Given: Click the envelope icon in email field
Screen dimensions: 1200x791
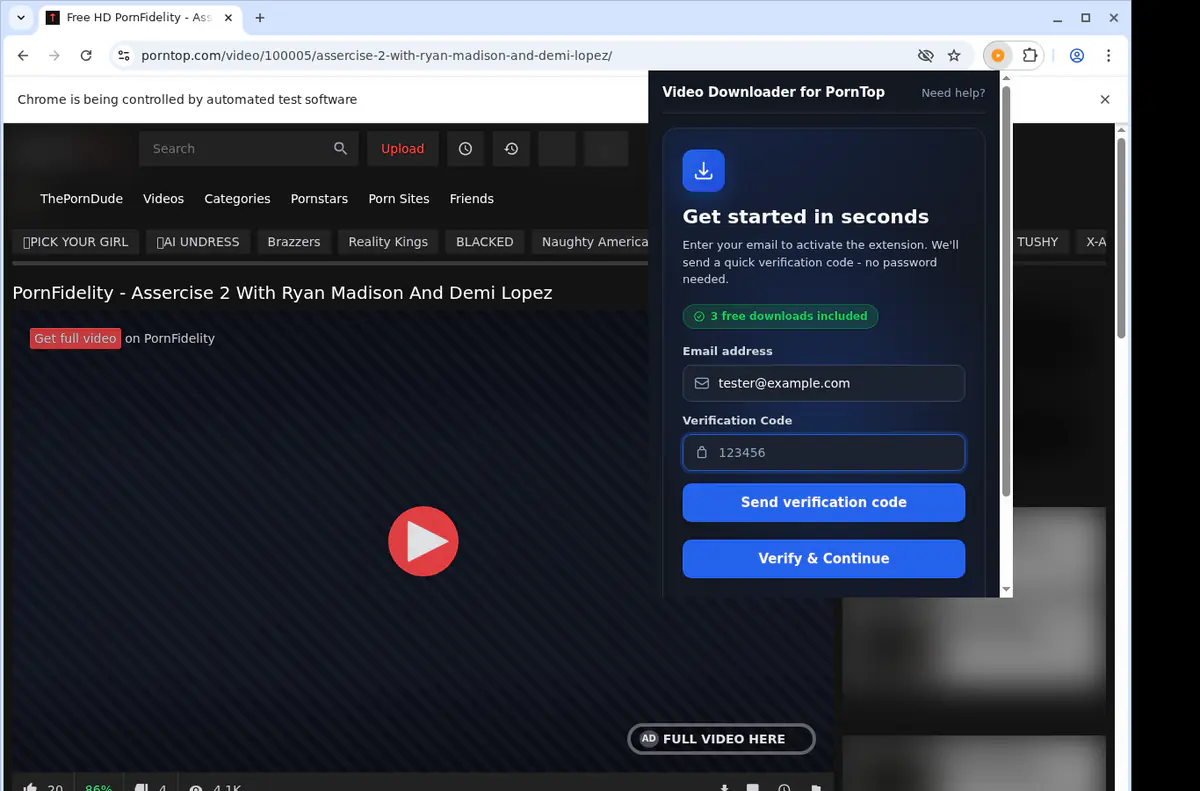Looking at the screenshot, I should tap(702, 383).
